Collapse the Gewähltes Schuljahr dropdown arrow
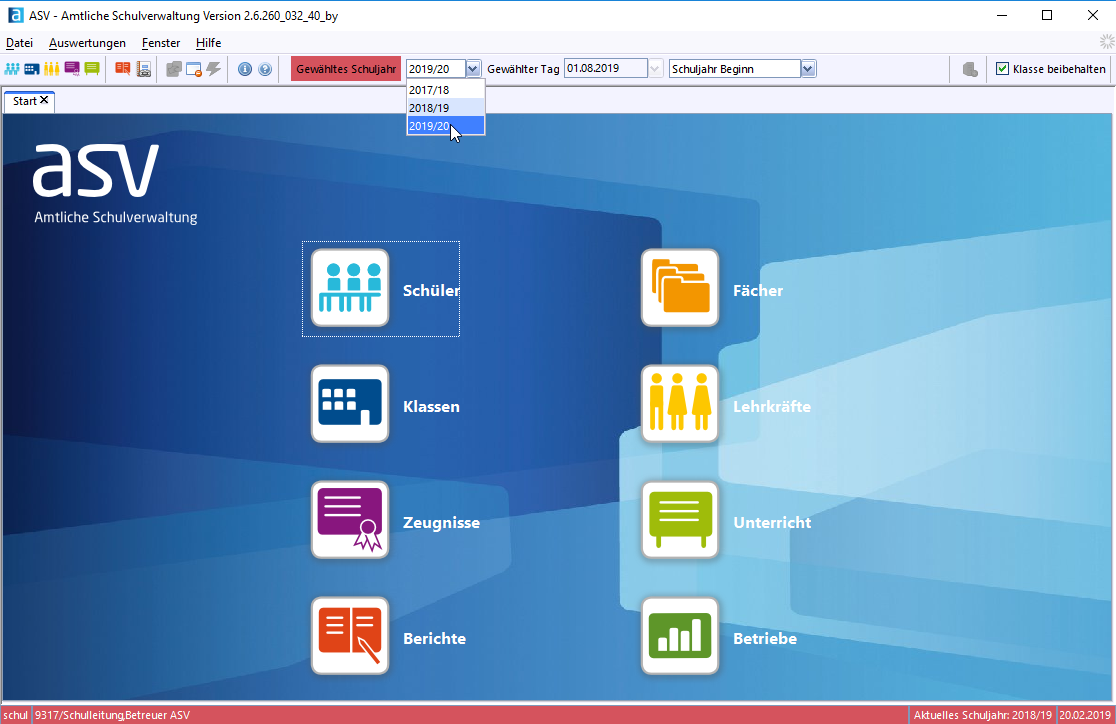The height and width of the screenshot is (724, 1116). [474, 69]
